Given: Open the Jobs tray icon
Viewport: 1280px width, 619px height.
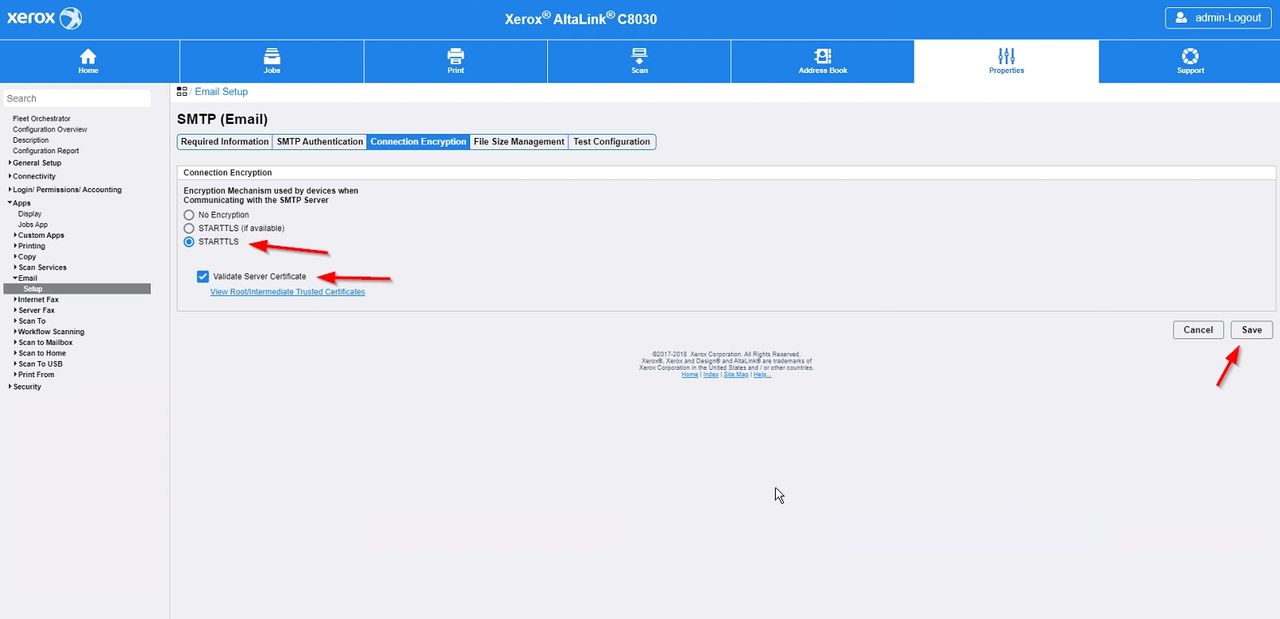Looking at the screenshot, I should [x=272, y=56].
